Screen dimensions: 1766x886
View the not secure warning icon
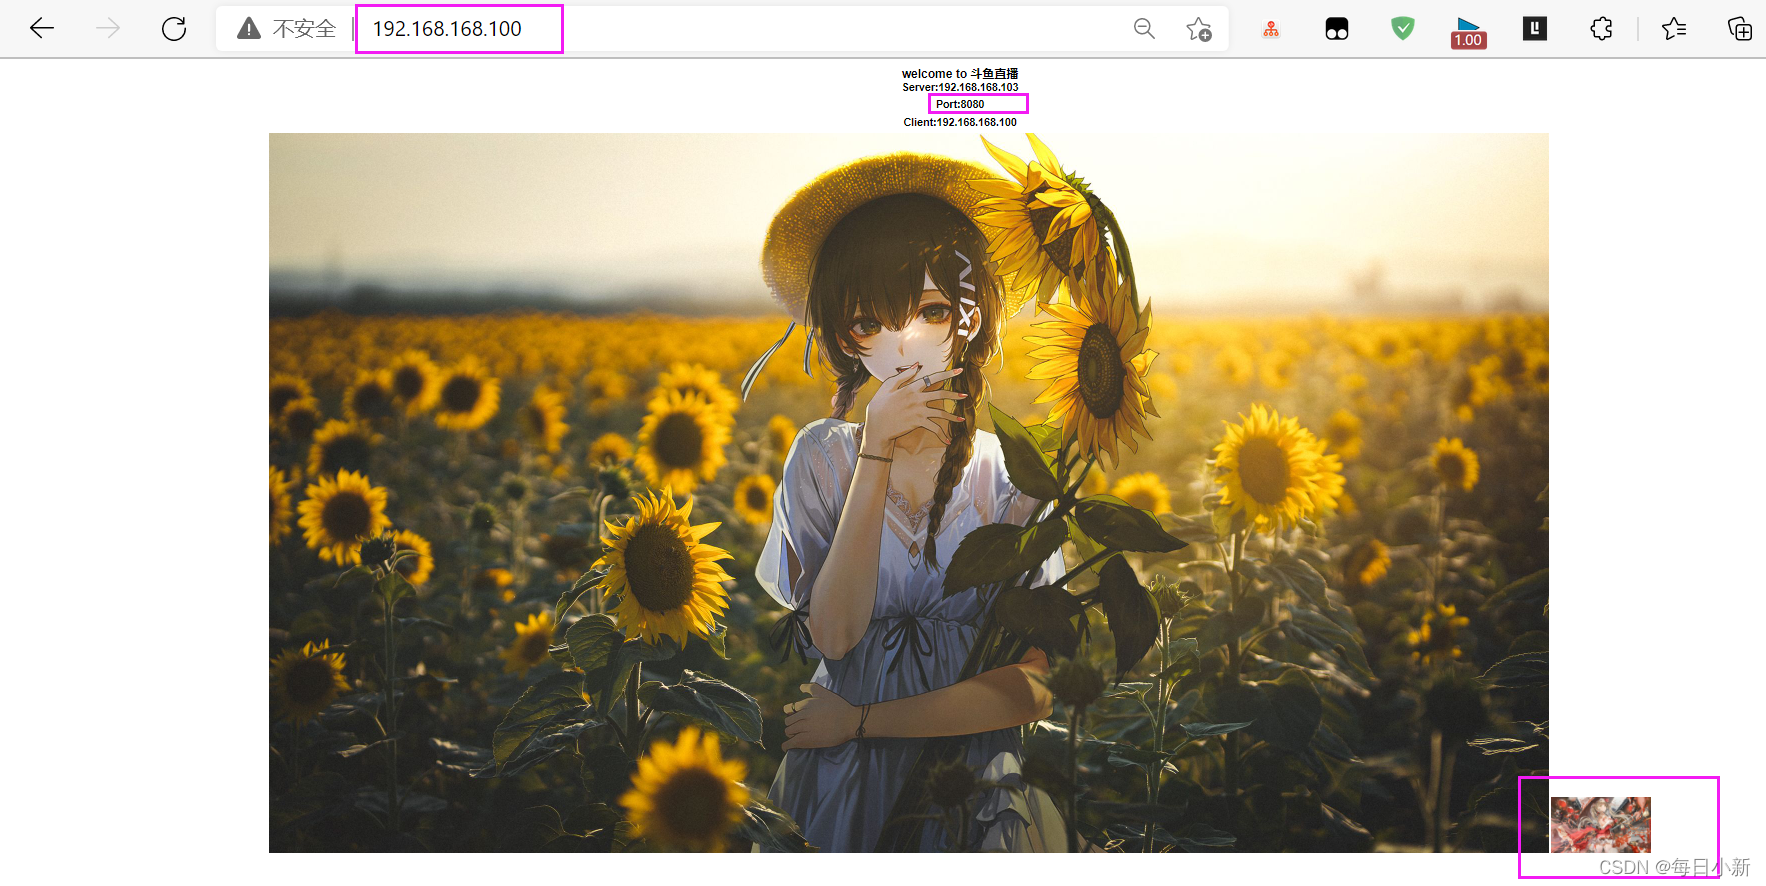pos(249,28)
